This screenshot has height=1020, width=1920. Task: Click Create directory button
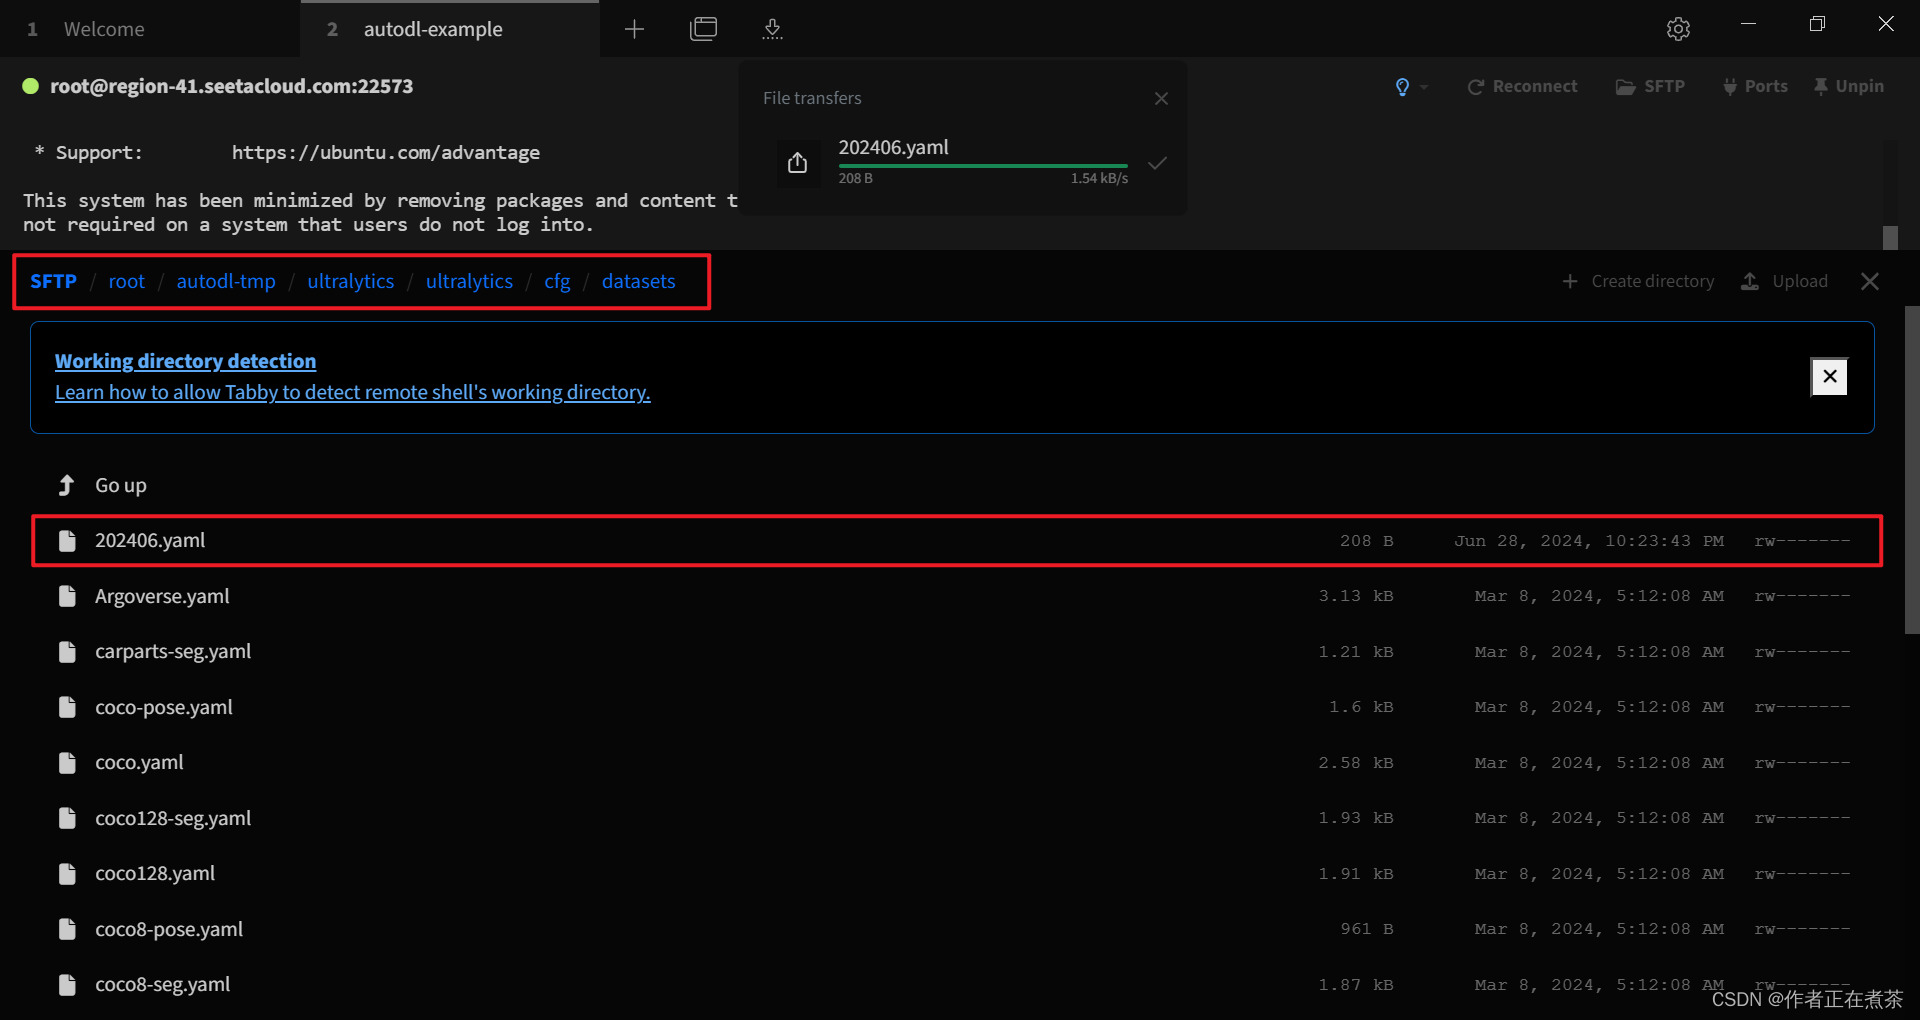pos(1638,282)
